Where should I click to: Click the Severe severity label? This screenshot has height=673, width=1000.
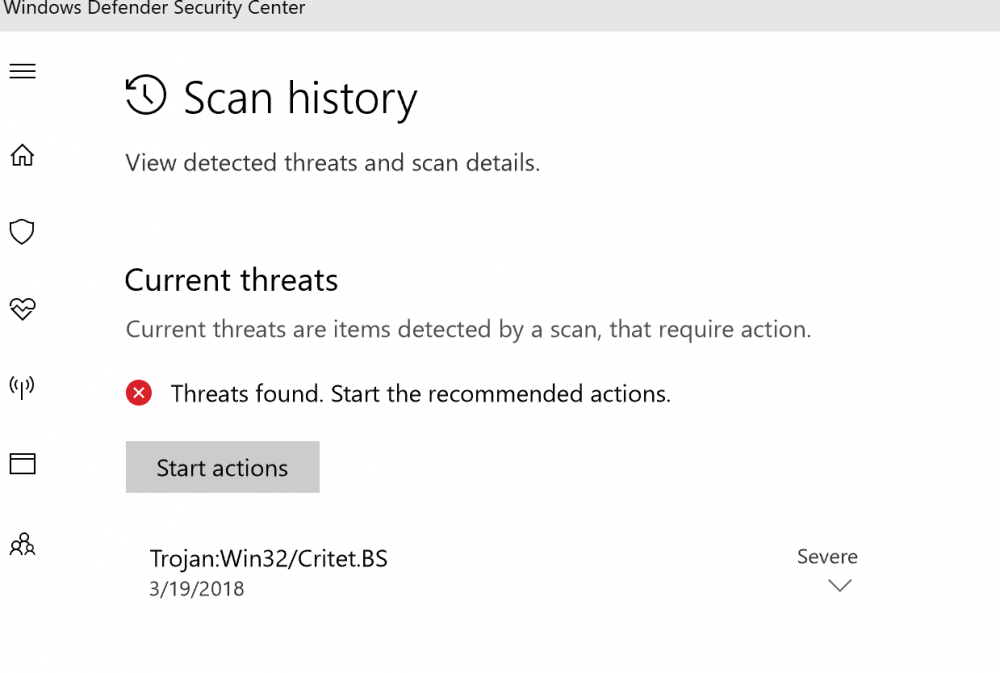click(x=827, y=557)
